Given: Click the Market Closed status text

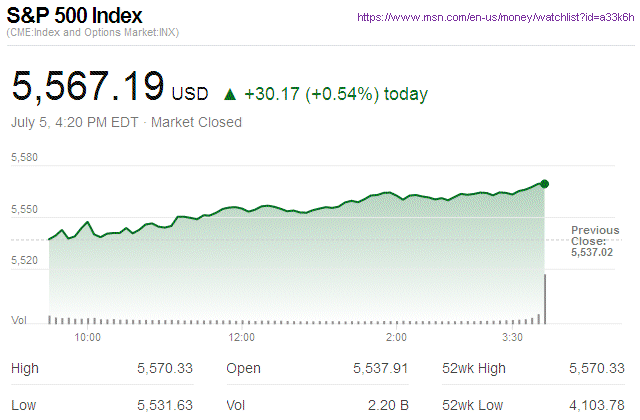Looking at the screenshot, I should point(196,123).
